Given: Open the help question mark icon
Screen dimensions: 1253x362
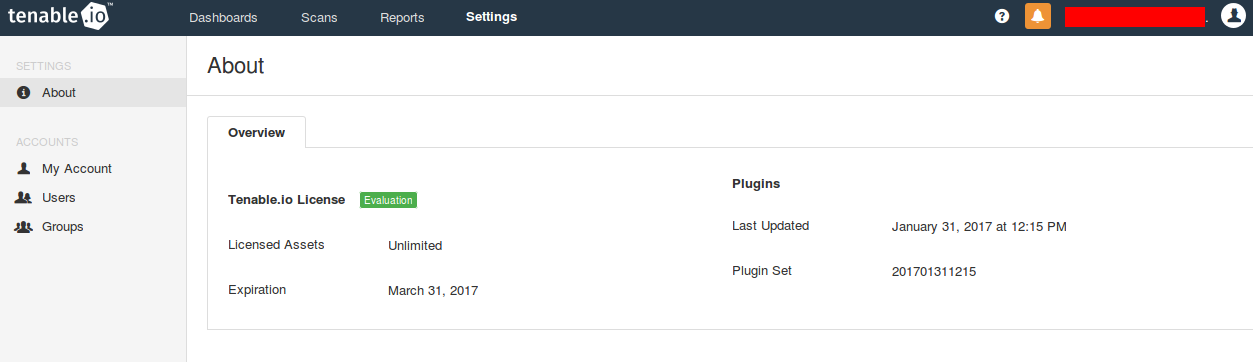Looking at the screenshot, I should point(1002,17).
